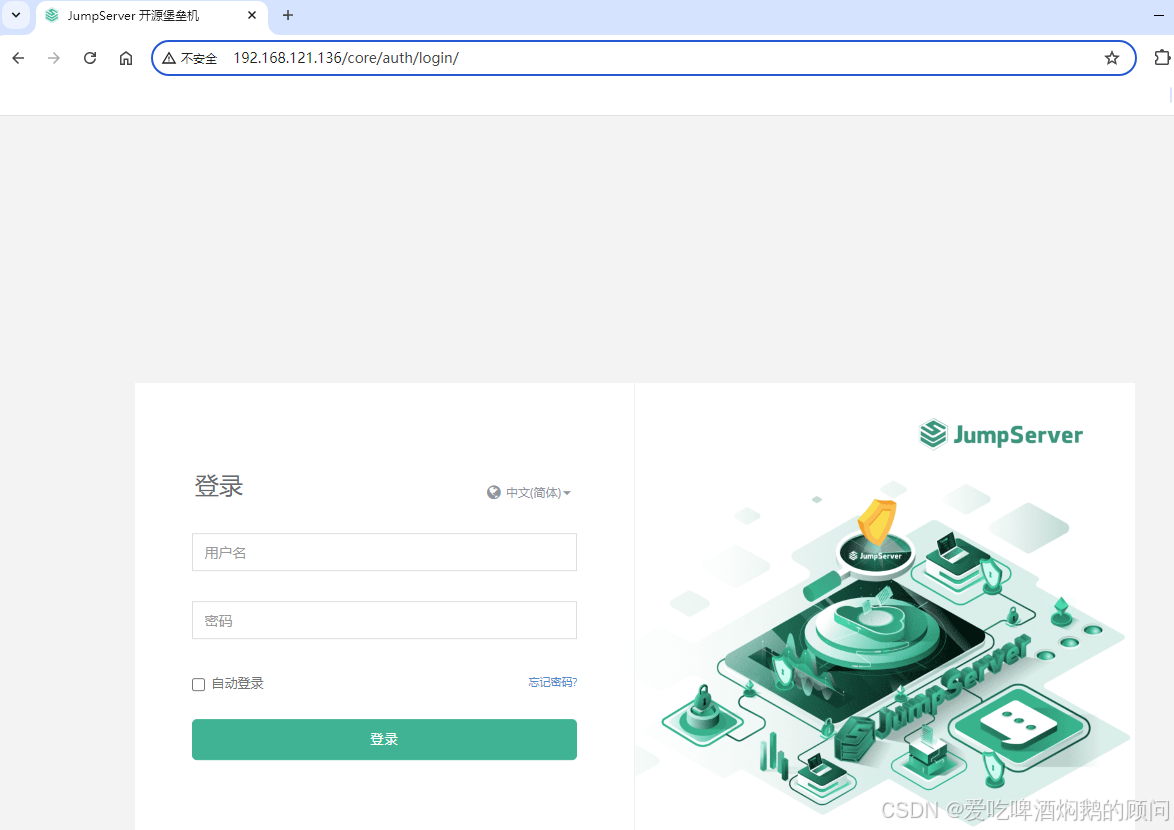Focus the 密码 password field

(x=384, y=620)
